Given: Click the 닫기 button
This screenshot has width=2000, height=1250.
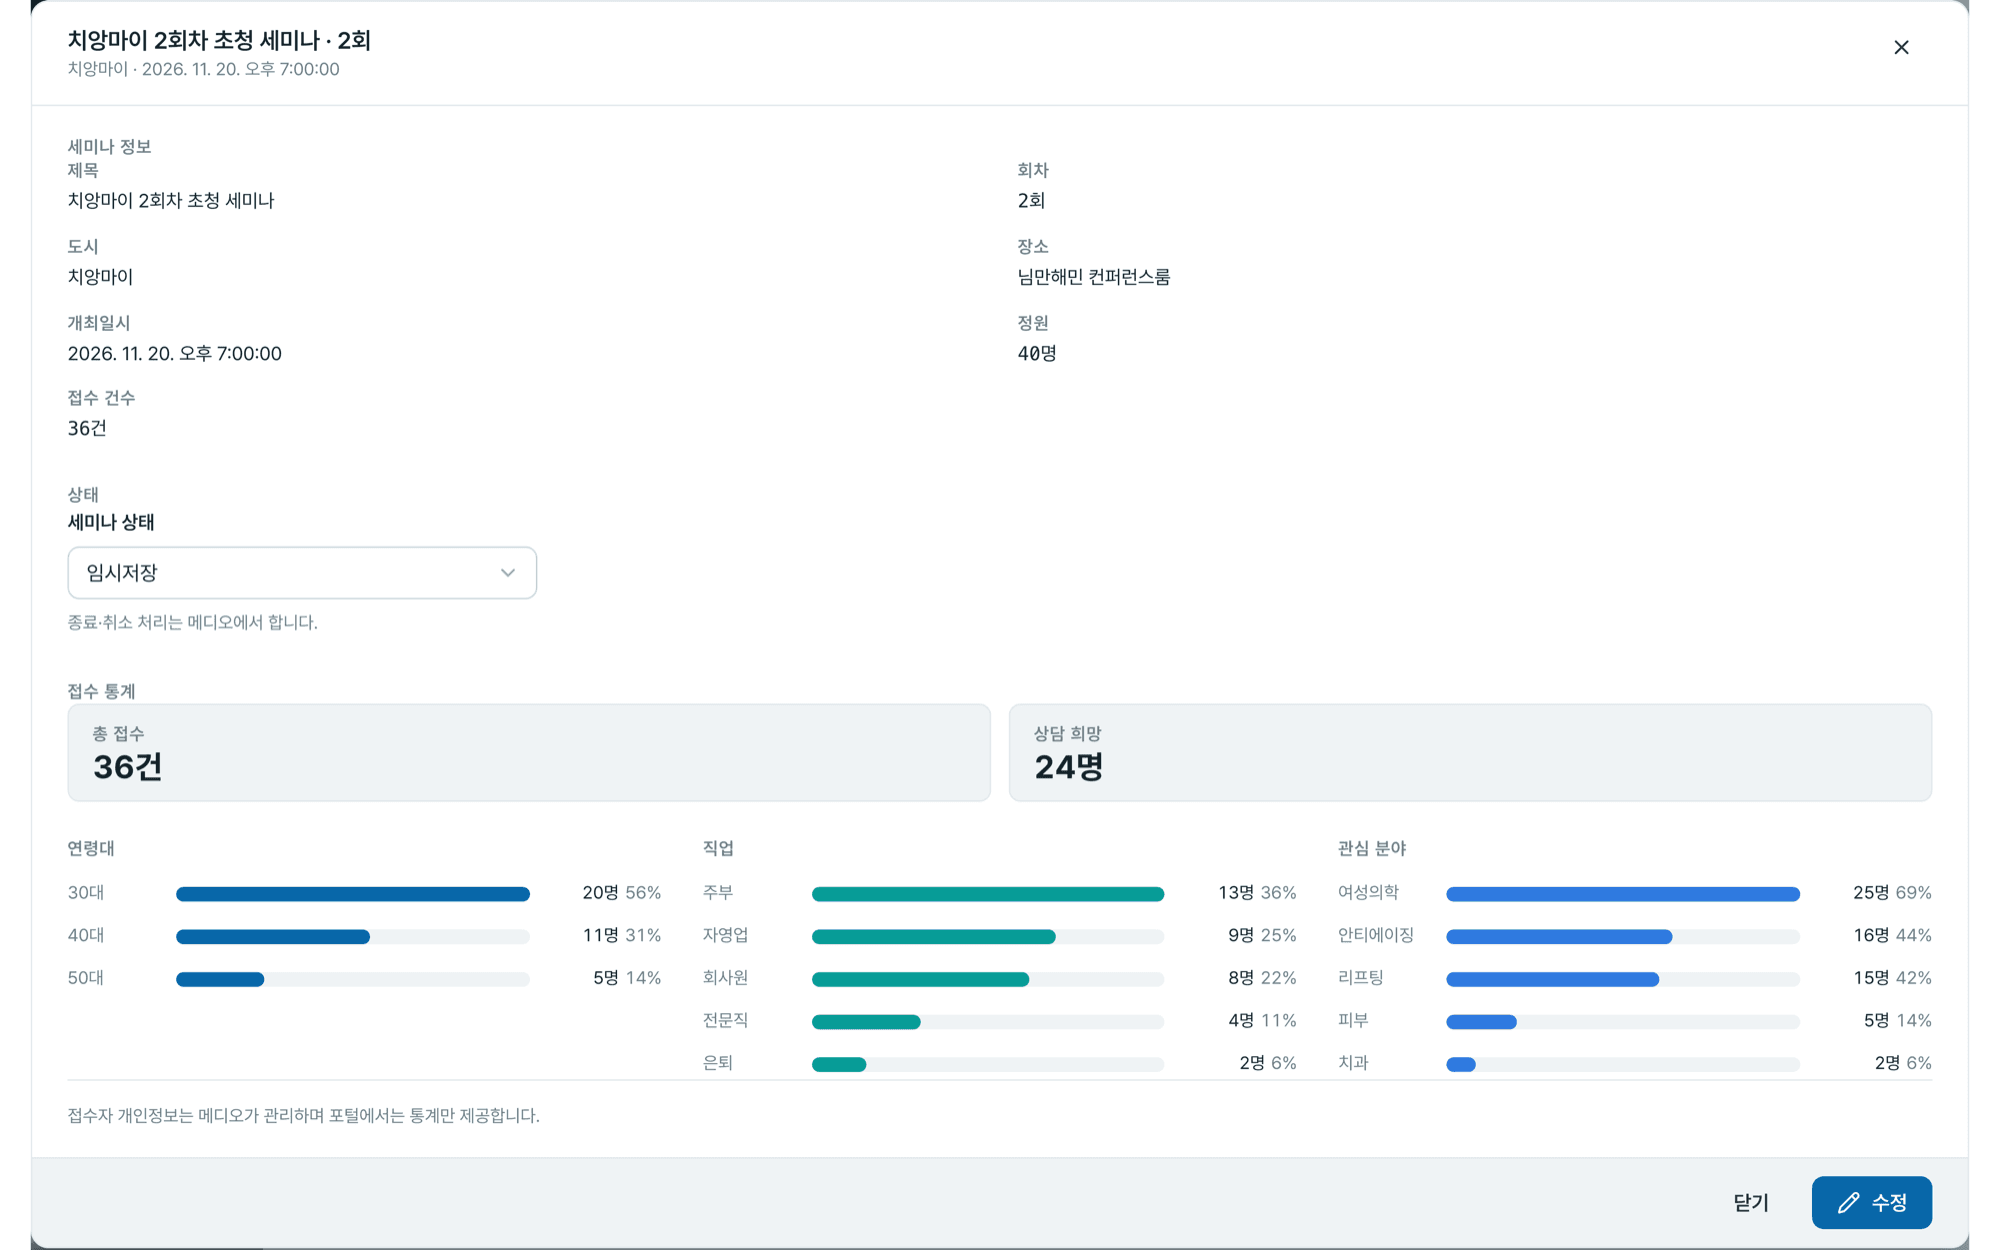Looking at the screenshot, I should 1751,1203.
